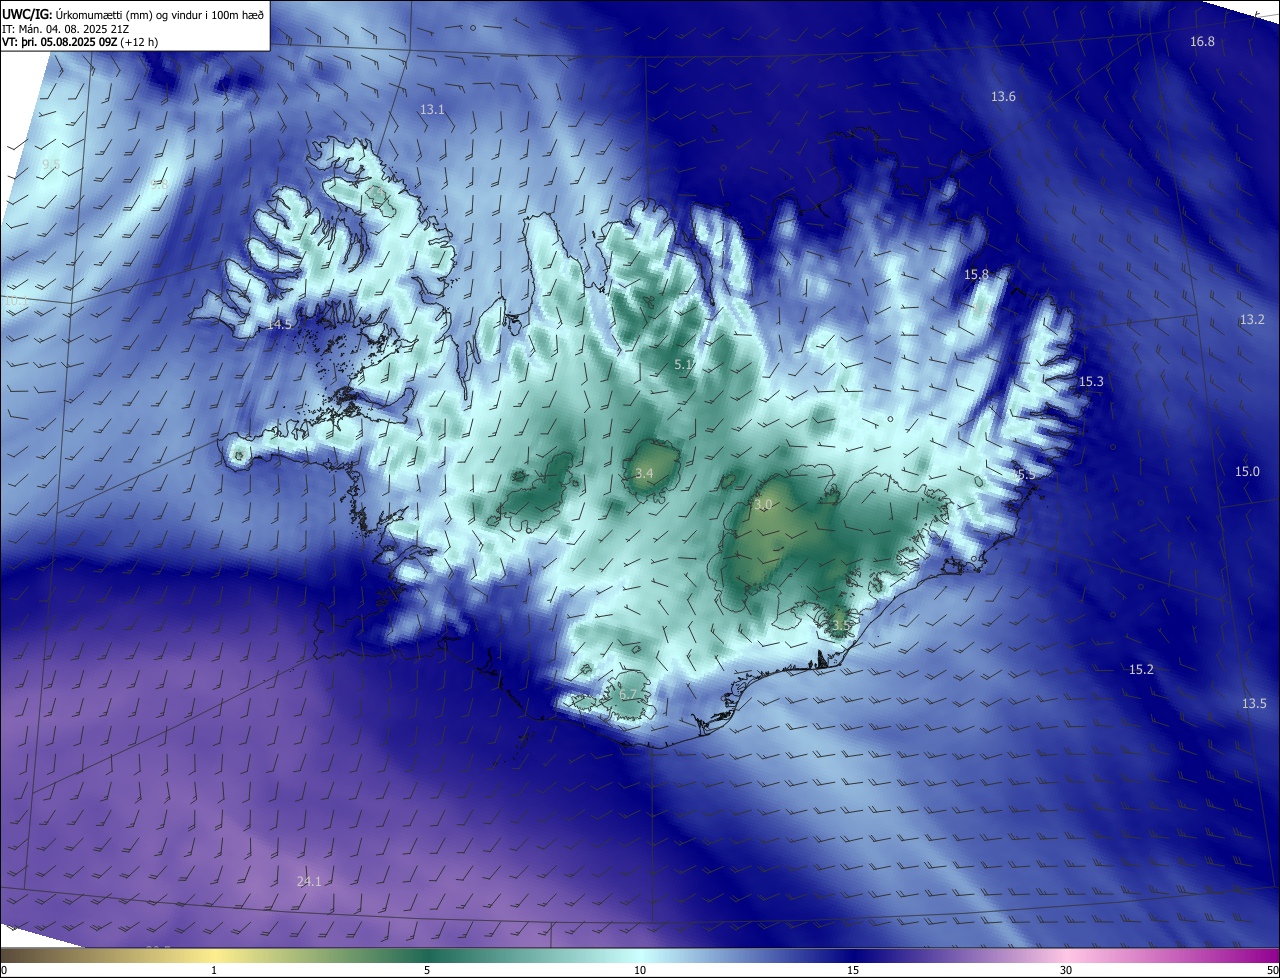Screen dimensions: 1280x978
Task: Click the 13.2 value on the map
Action: (x=1252, y=320)
